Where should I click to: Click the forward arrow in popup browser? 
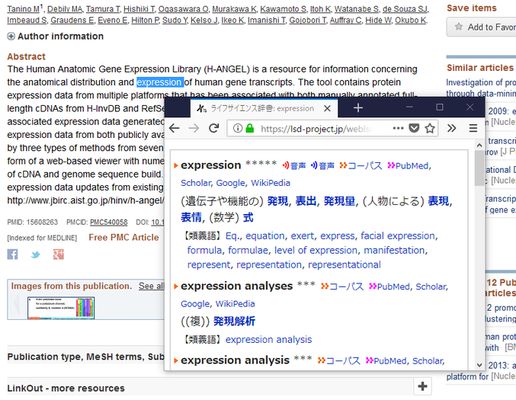194,128
